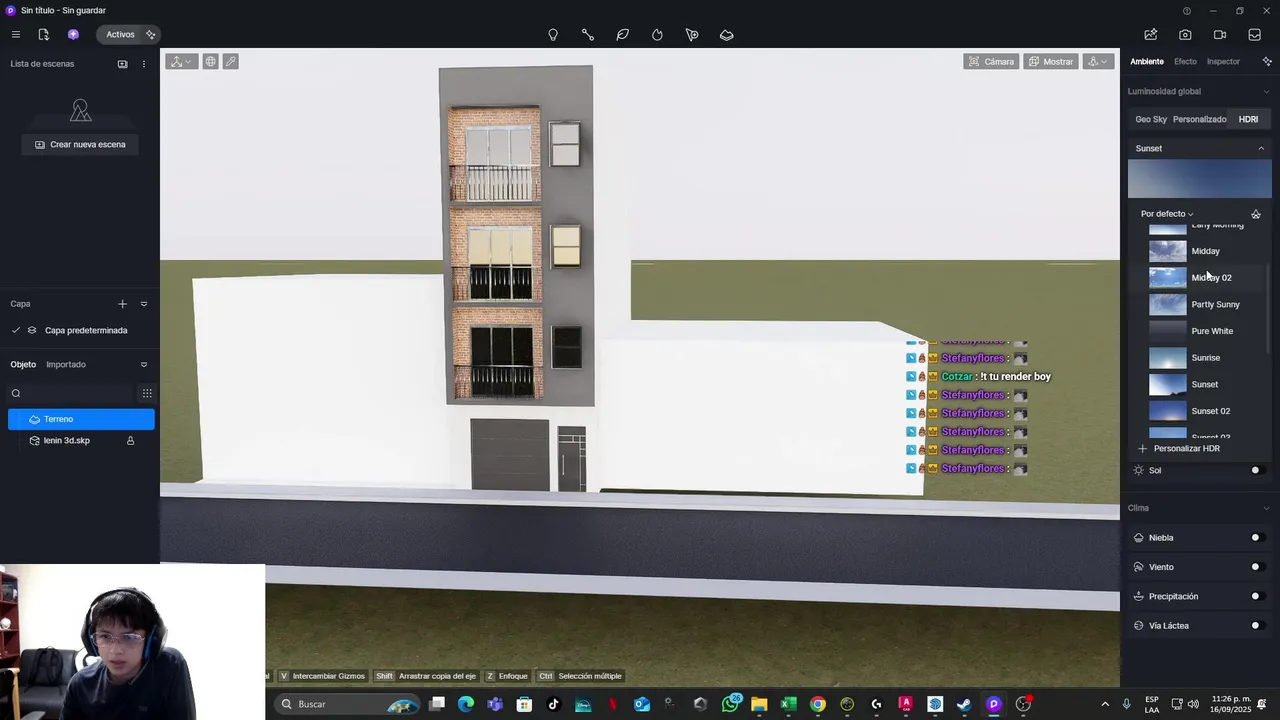
Task: Click the camera image render icon
Action: click(x=1185, y=34)
